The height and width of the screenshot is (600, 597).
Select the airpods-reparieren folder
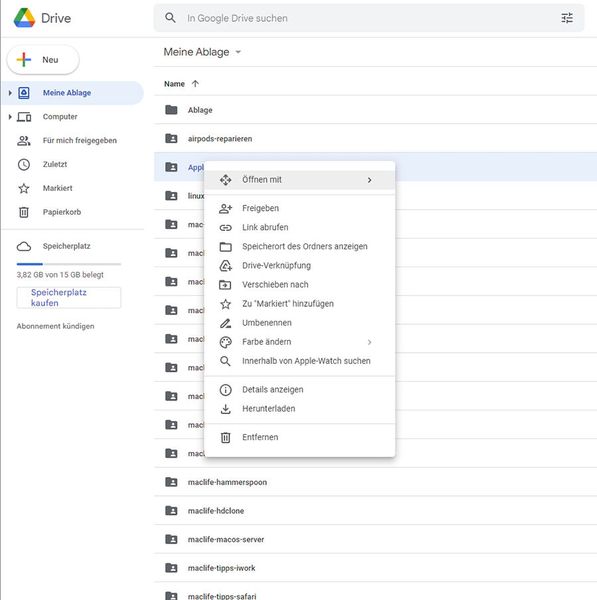pos(375,139)
